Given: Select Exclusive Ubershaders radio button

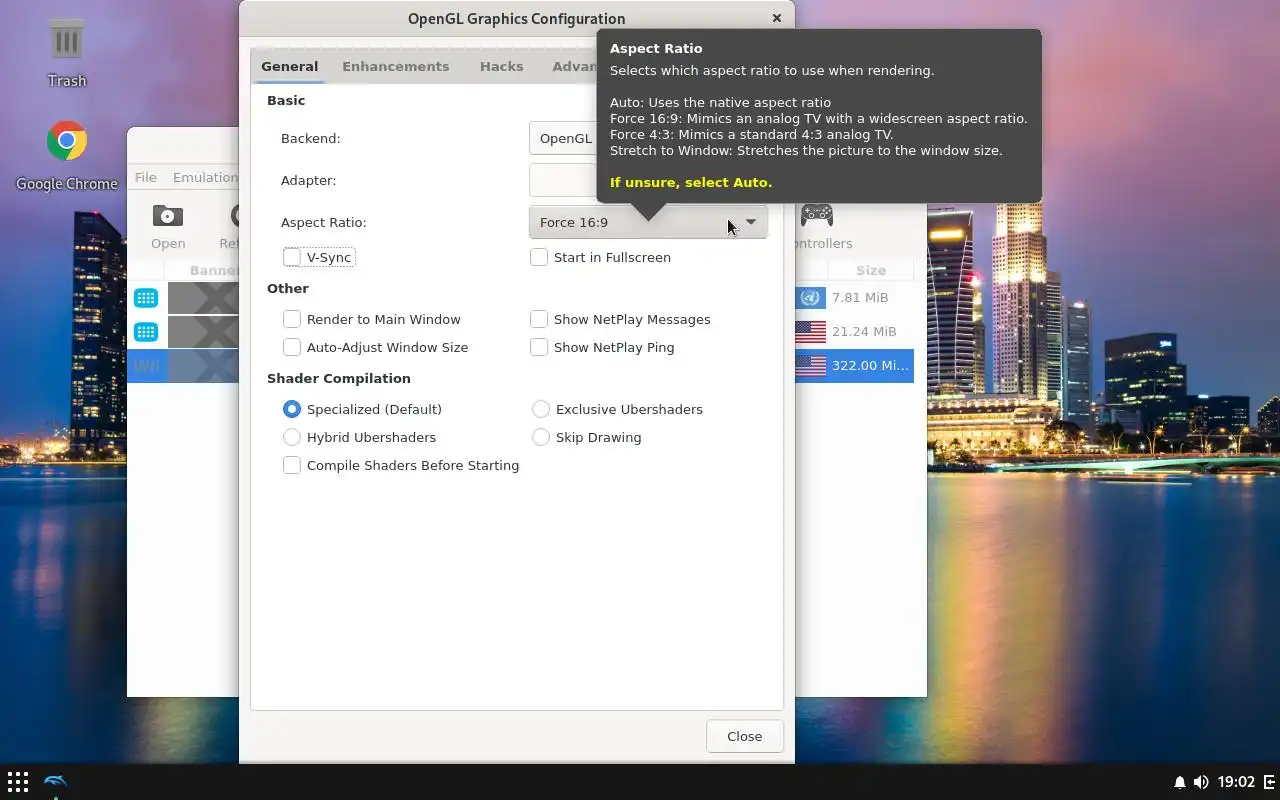Looking at the screenshot, I should coord(541,409).
